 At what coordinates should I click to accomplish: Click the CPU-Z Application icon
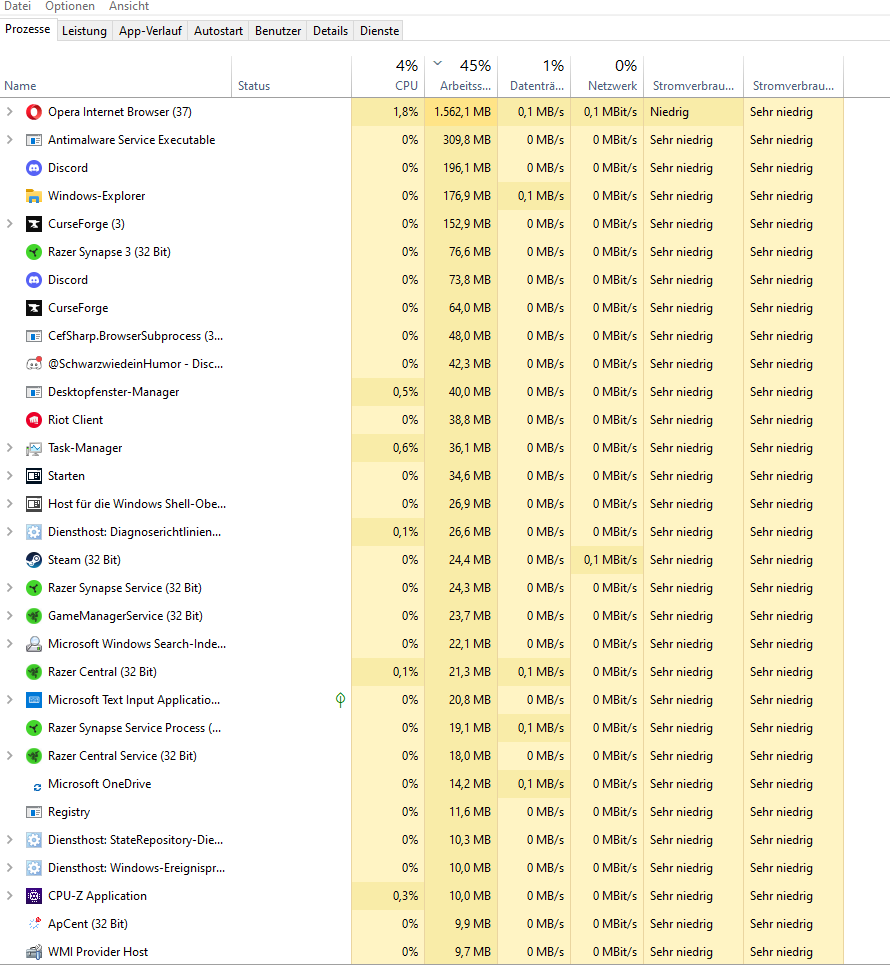33,896
